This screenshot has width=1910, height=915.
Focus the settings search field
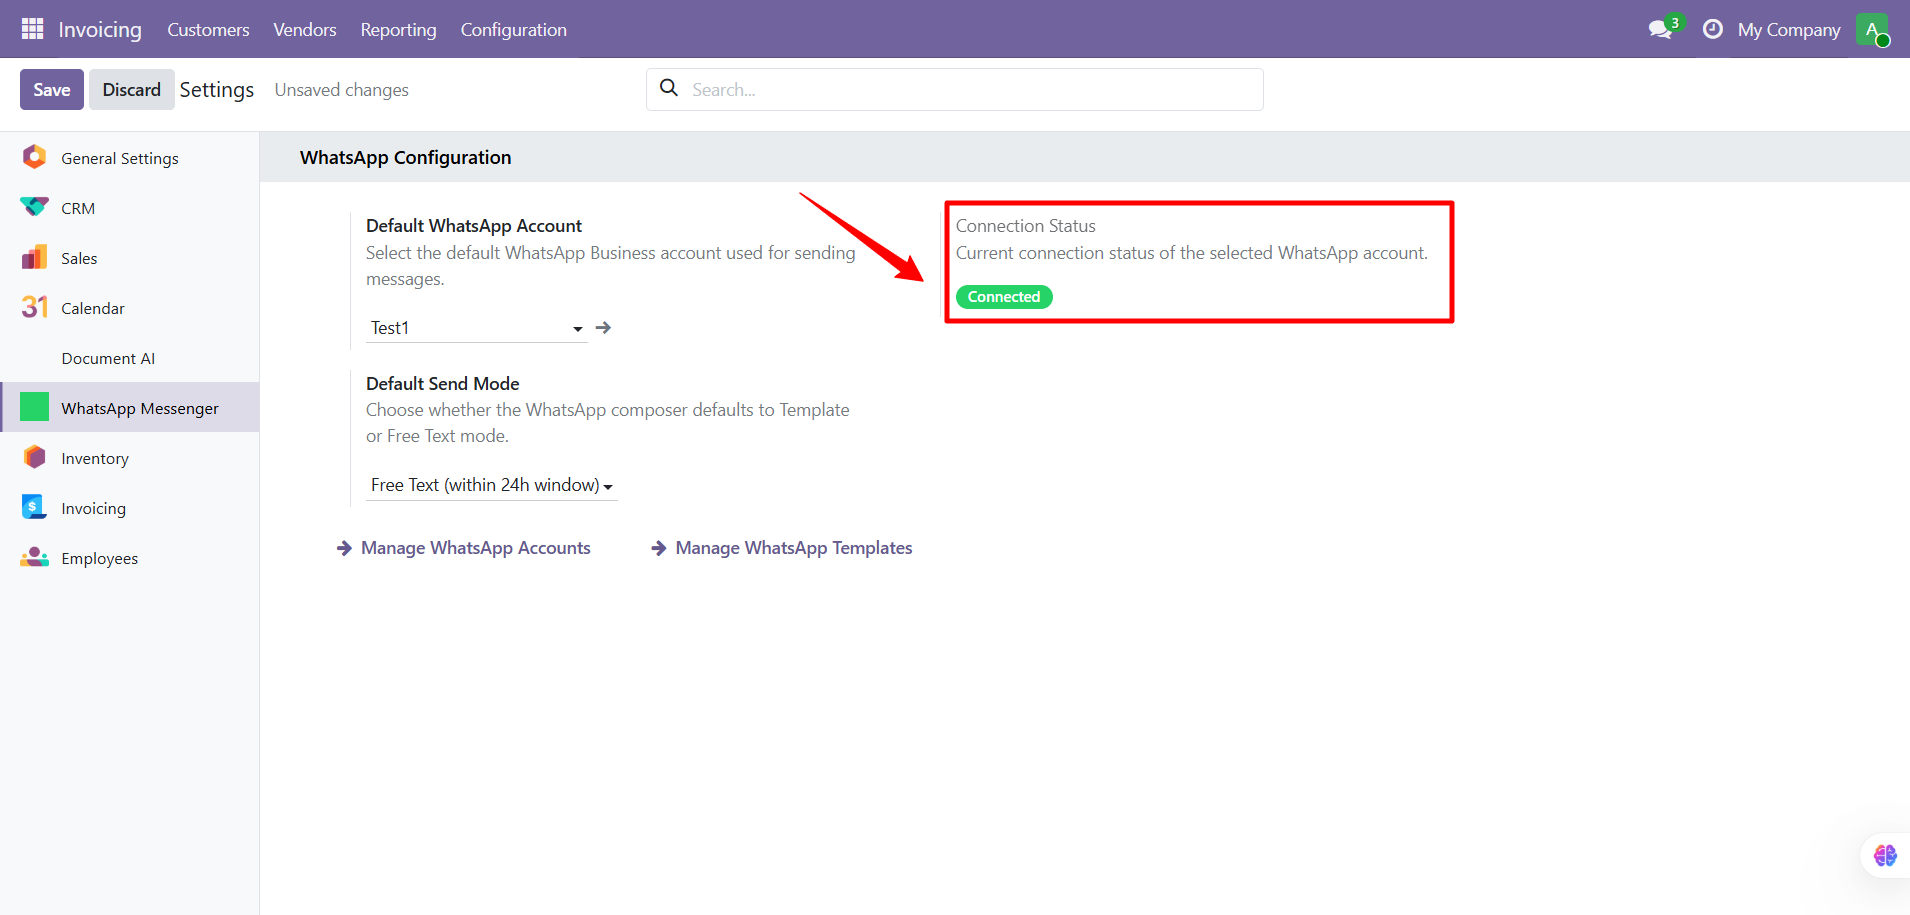[x=970, y=89]
